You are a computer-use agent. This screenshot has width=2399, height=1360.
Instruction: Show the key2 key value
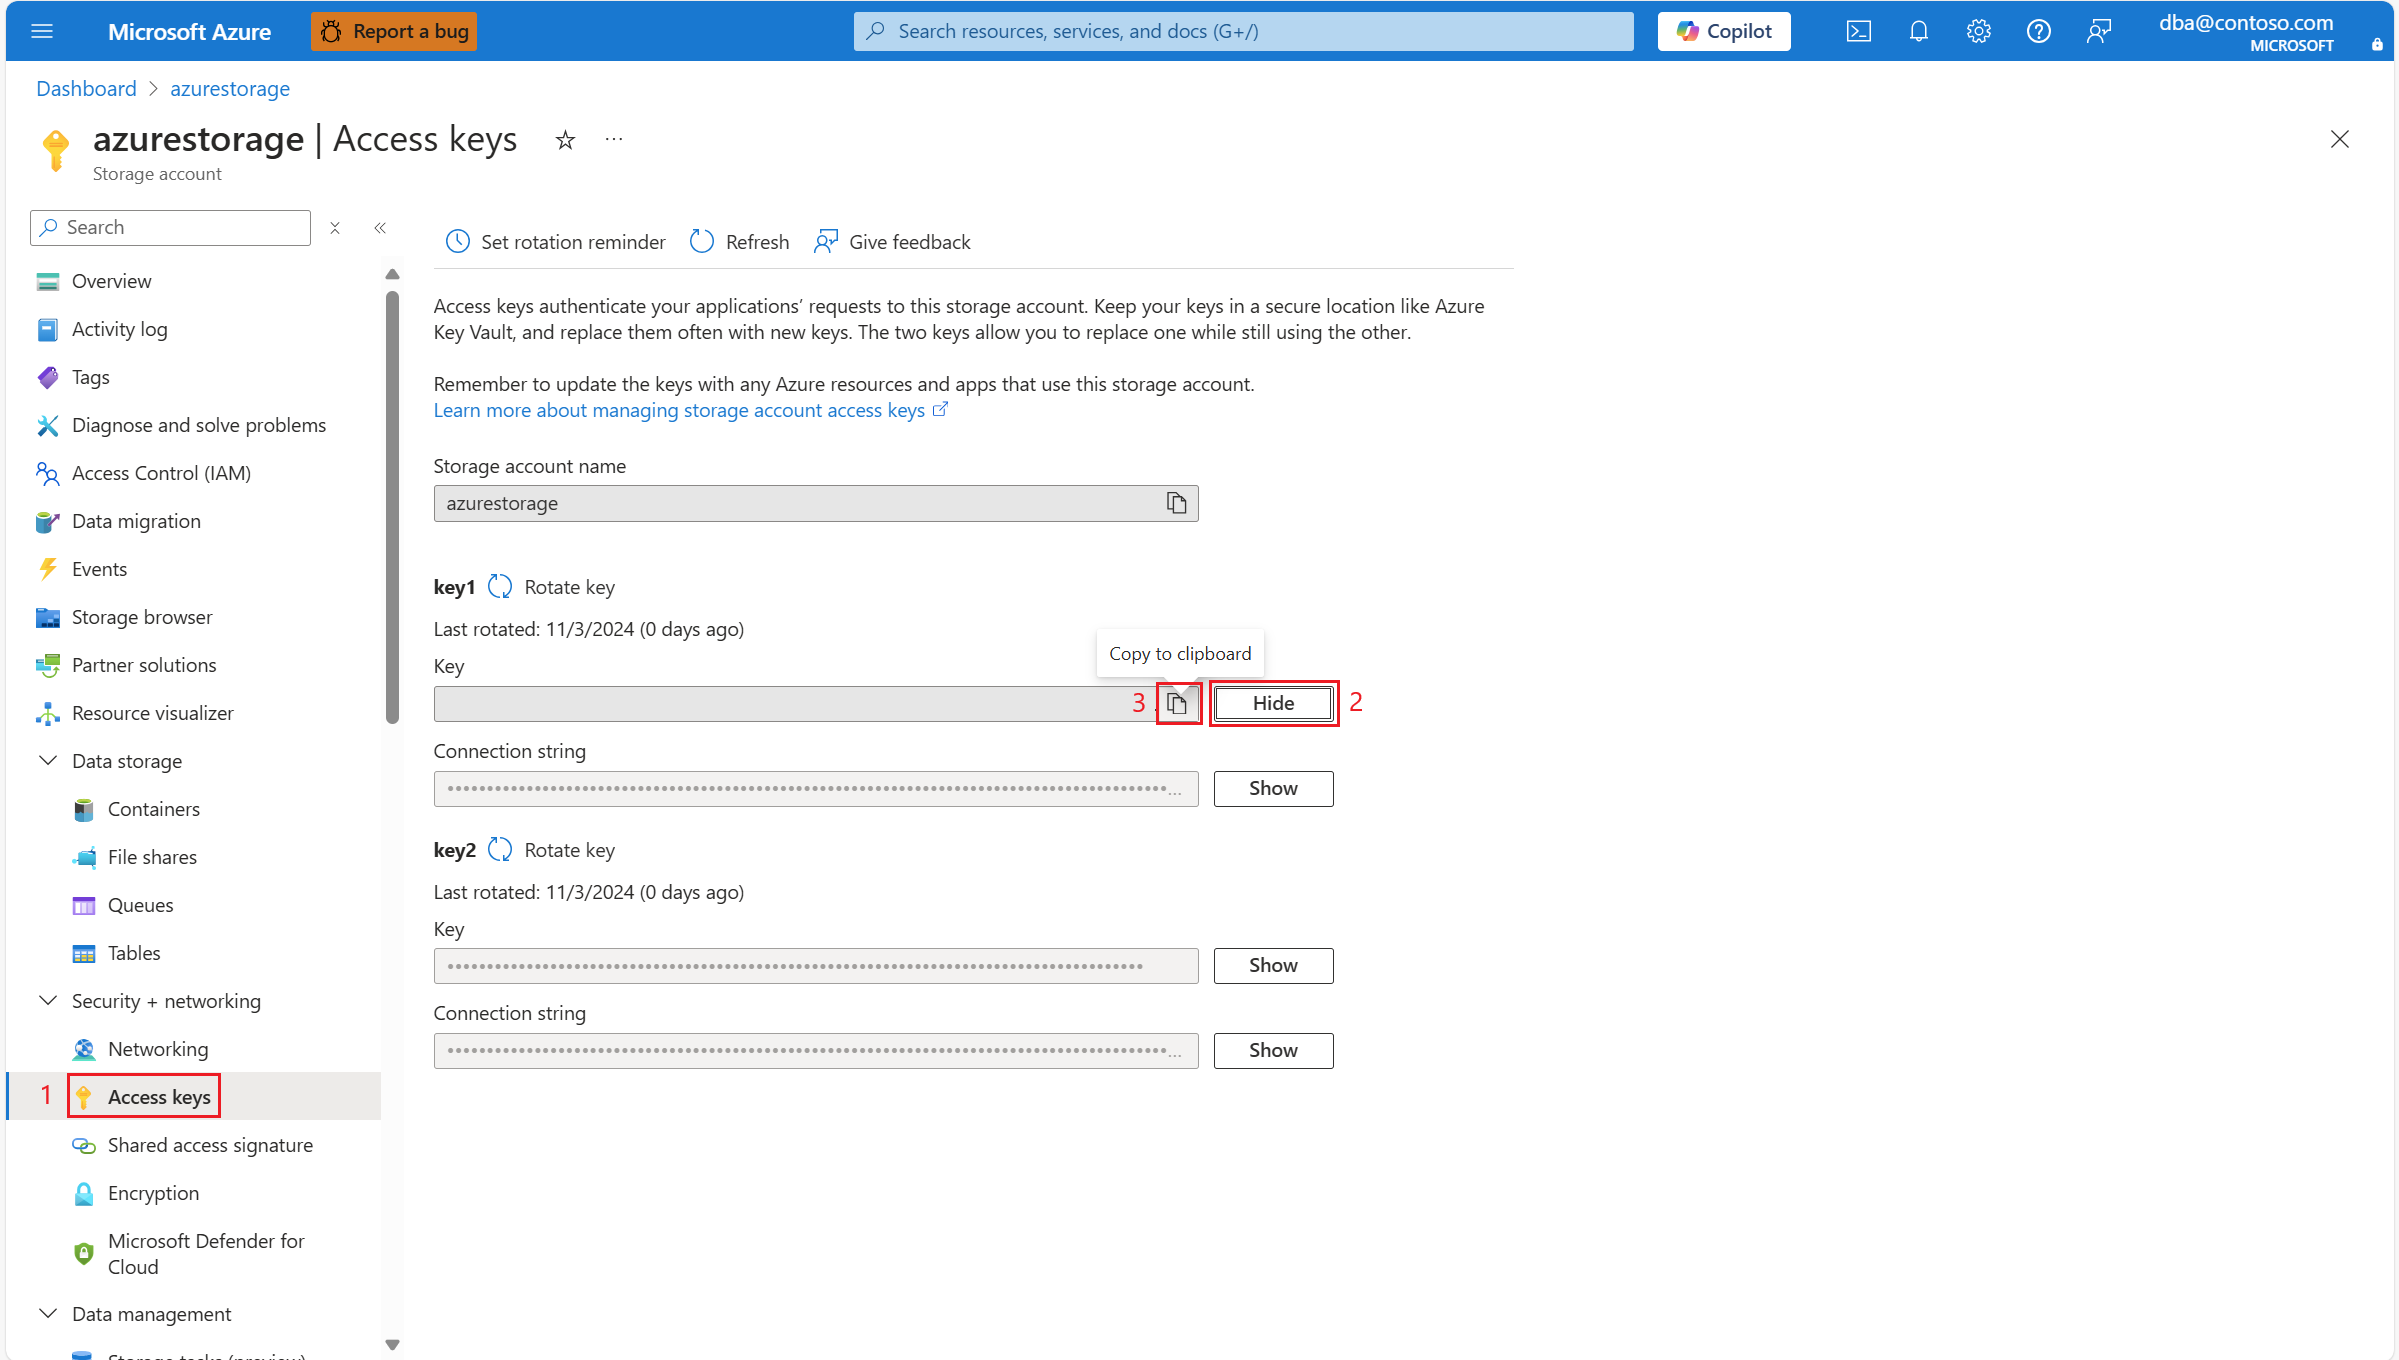coord(1272,965)
